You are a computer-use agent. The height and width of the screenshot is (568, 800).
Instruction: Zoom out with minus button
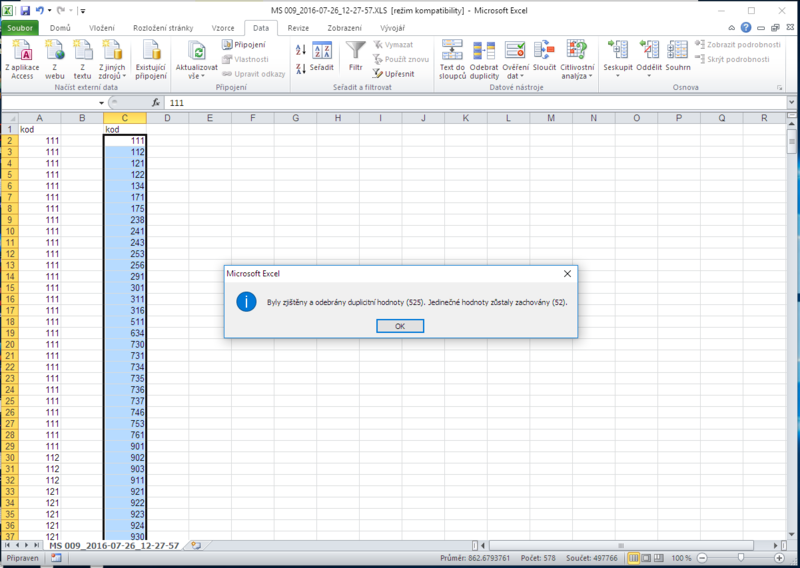point(703,558)
